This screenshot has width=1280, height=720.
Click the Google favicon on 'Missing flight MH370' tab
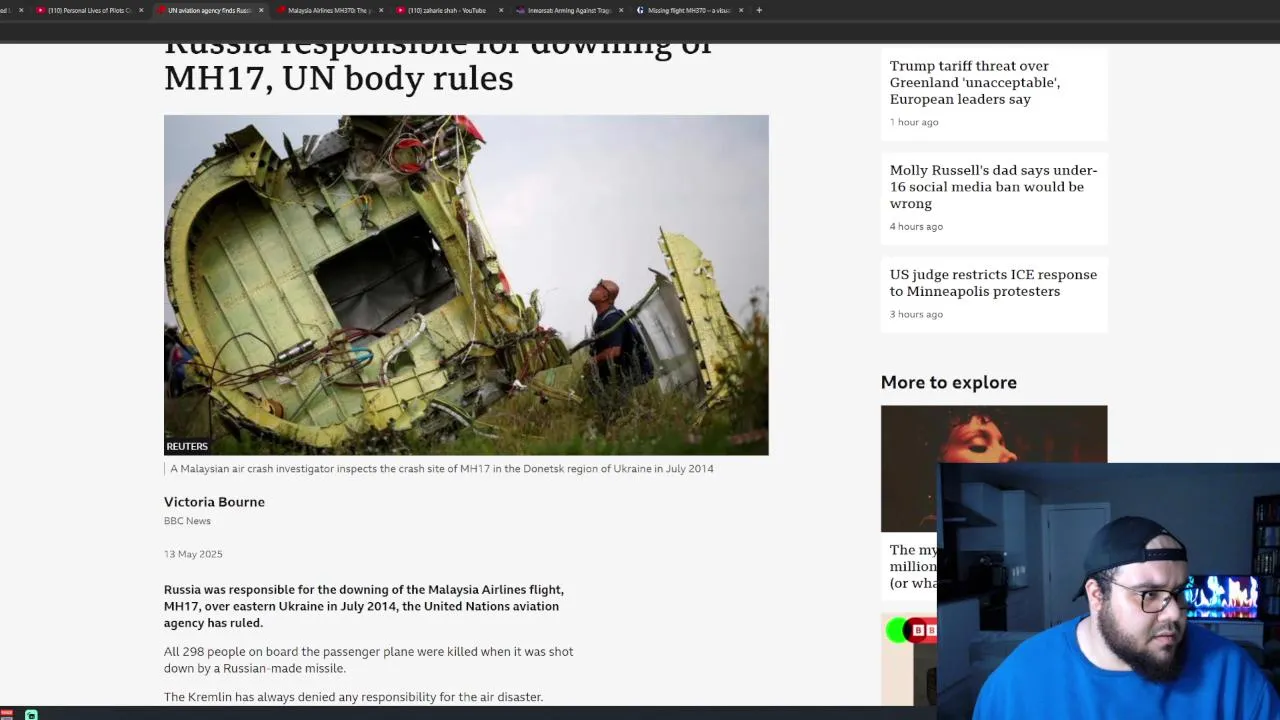pos(640,10)
